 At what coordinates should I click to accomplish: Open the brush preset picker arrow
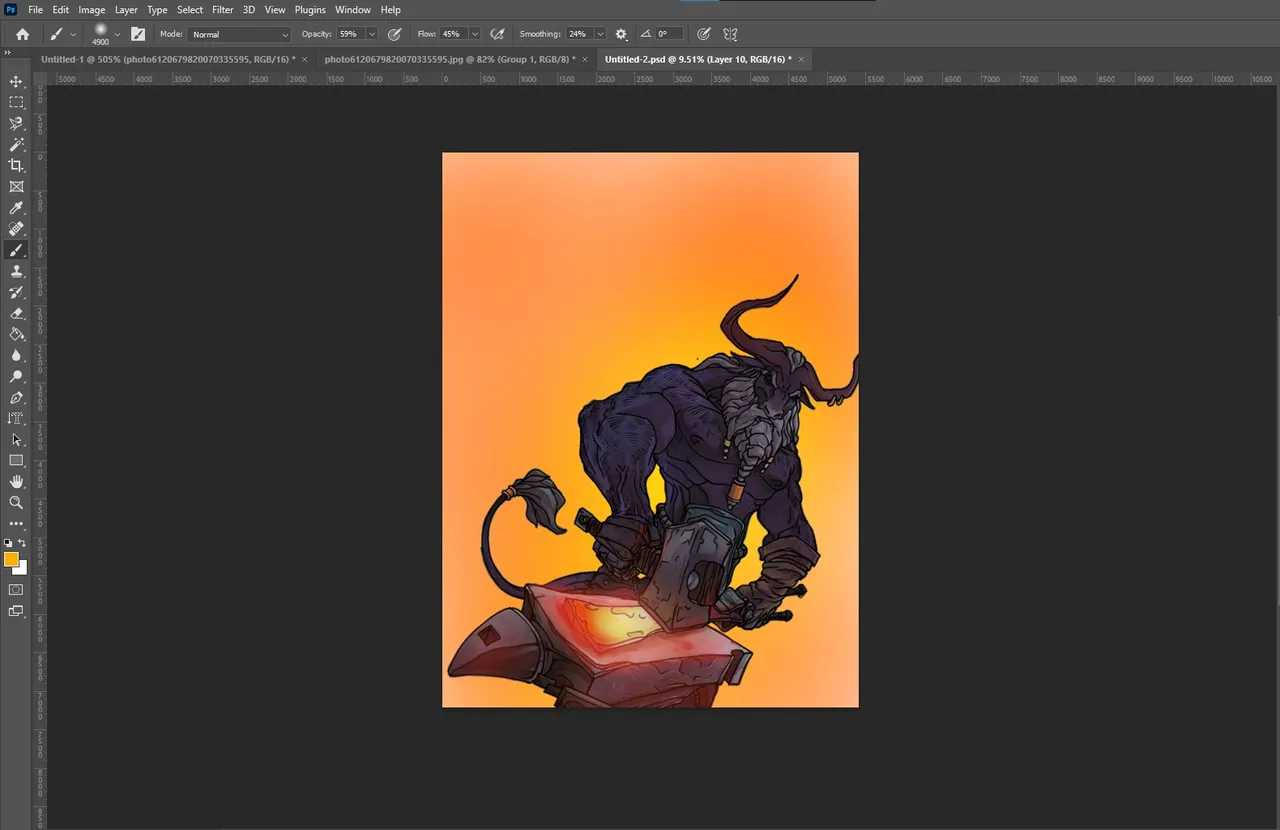tap(117, 34)
